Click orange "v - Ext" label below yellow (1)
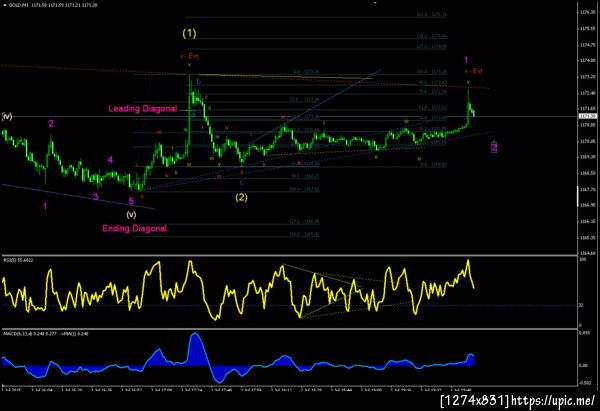 pos(189,56)
